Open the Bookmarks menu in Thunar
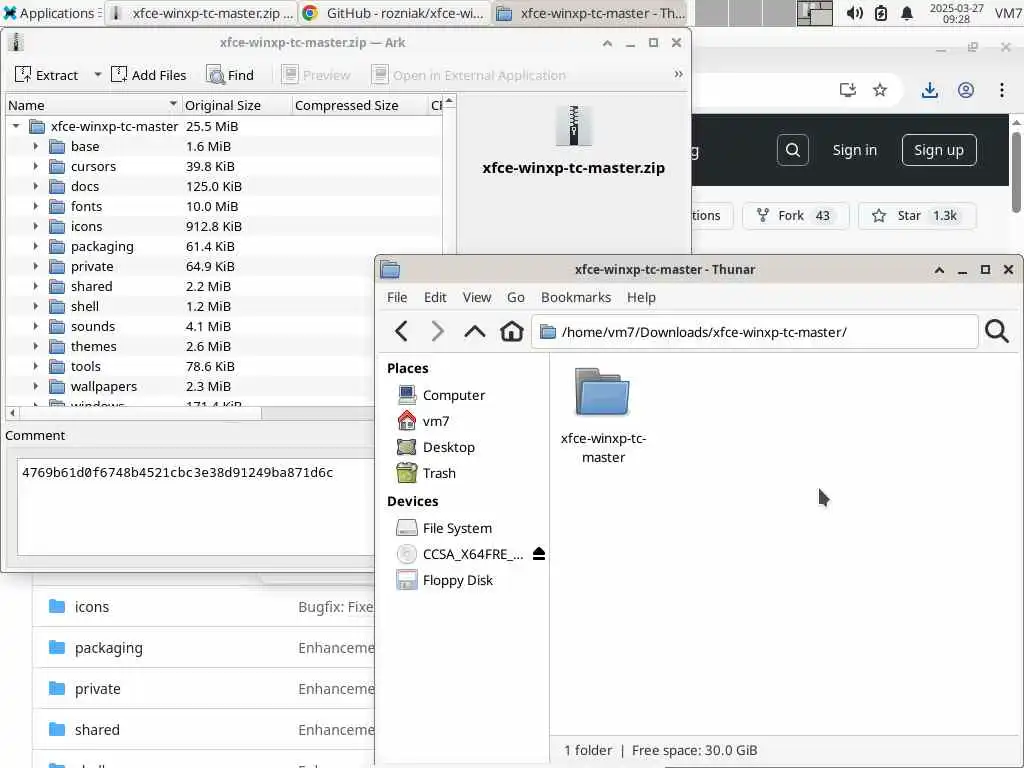The height and width of the screenshot is (768, 1024). (576, 297)
